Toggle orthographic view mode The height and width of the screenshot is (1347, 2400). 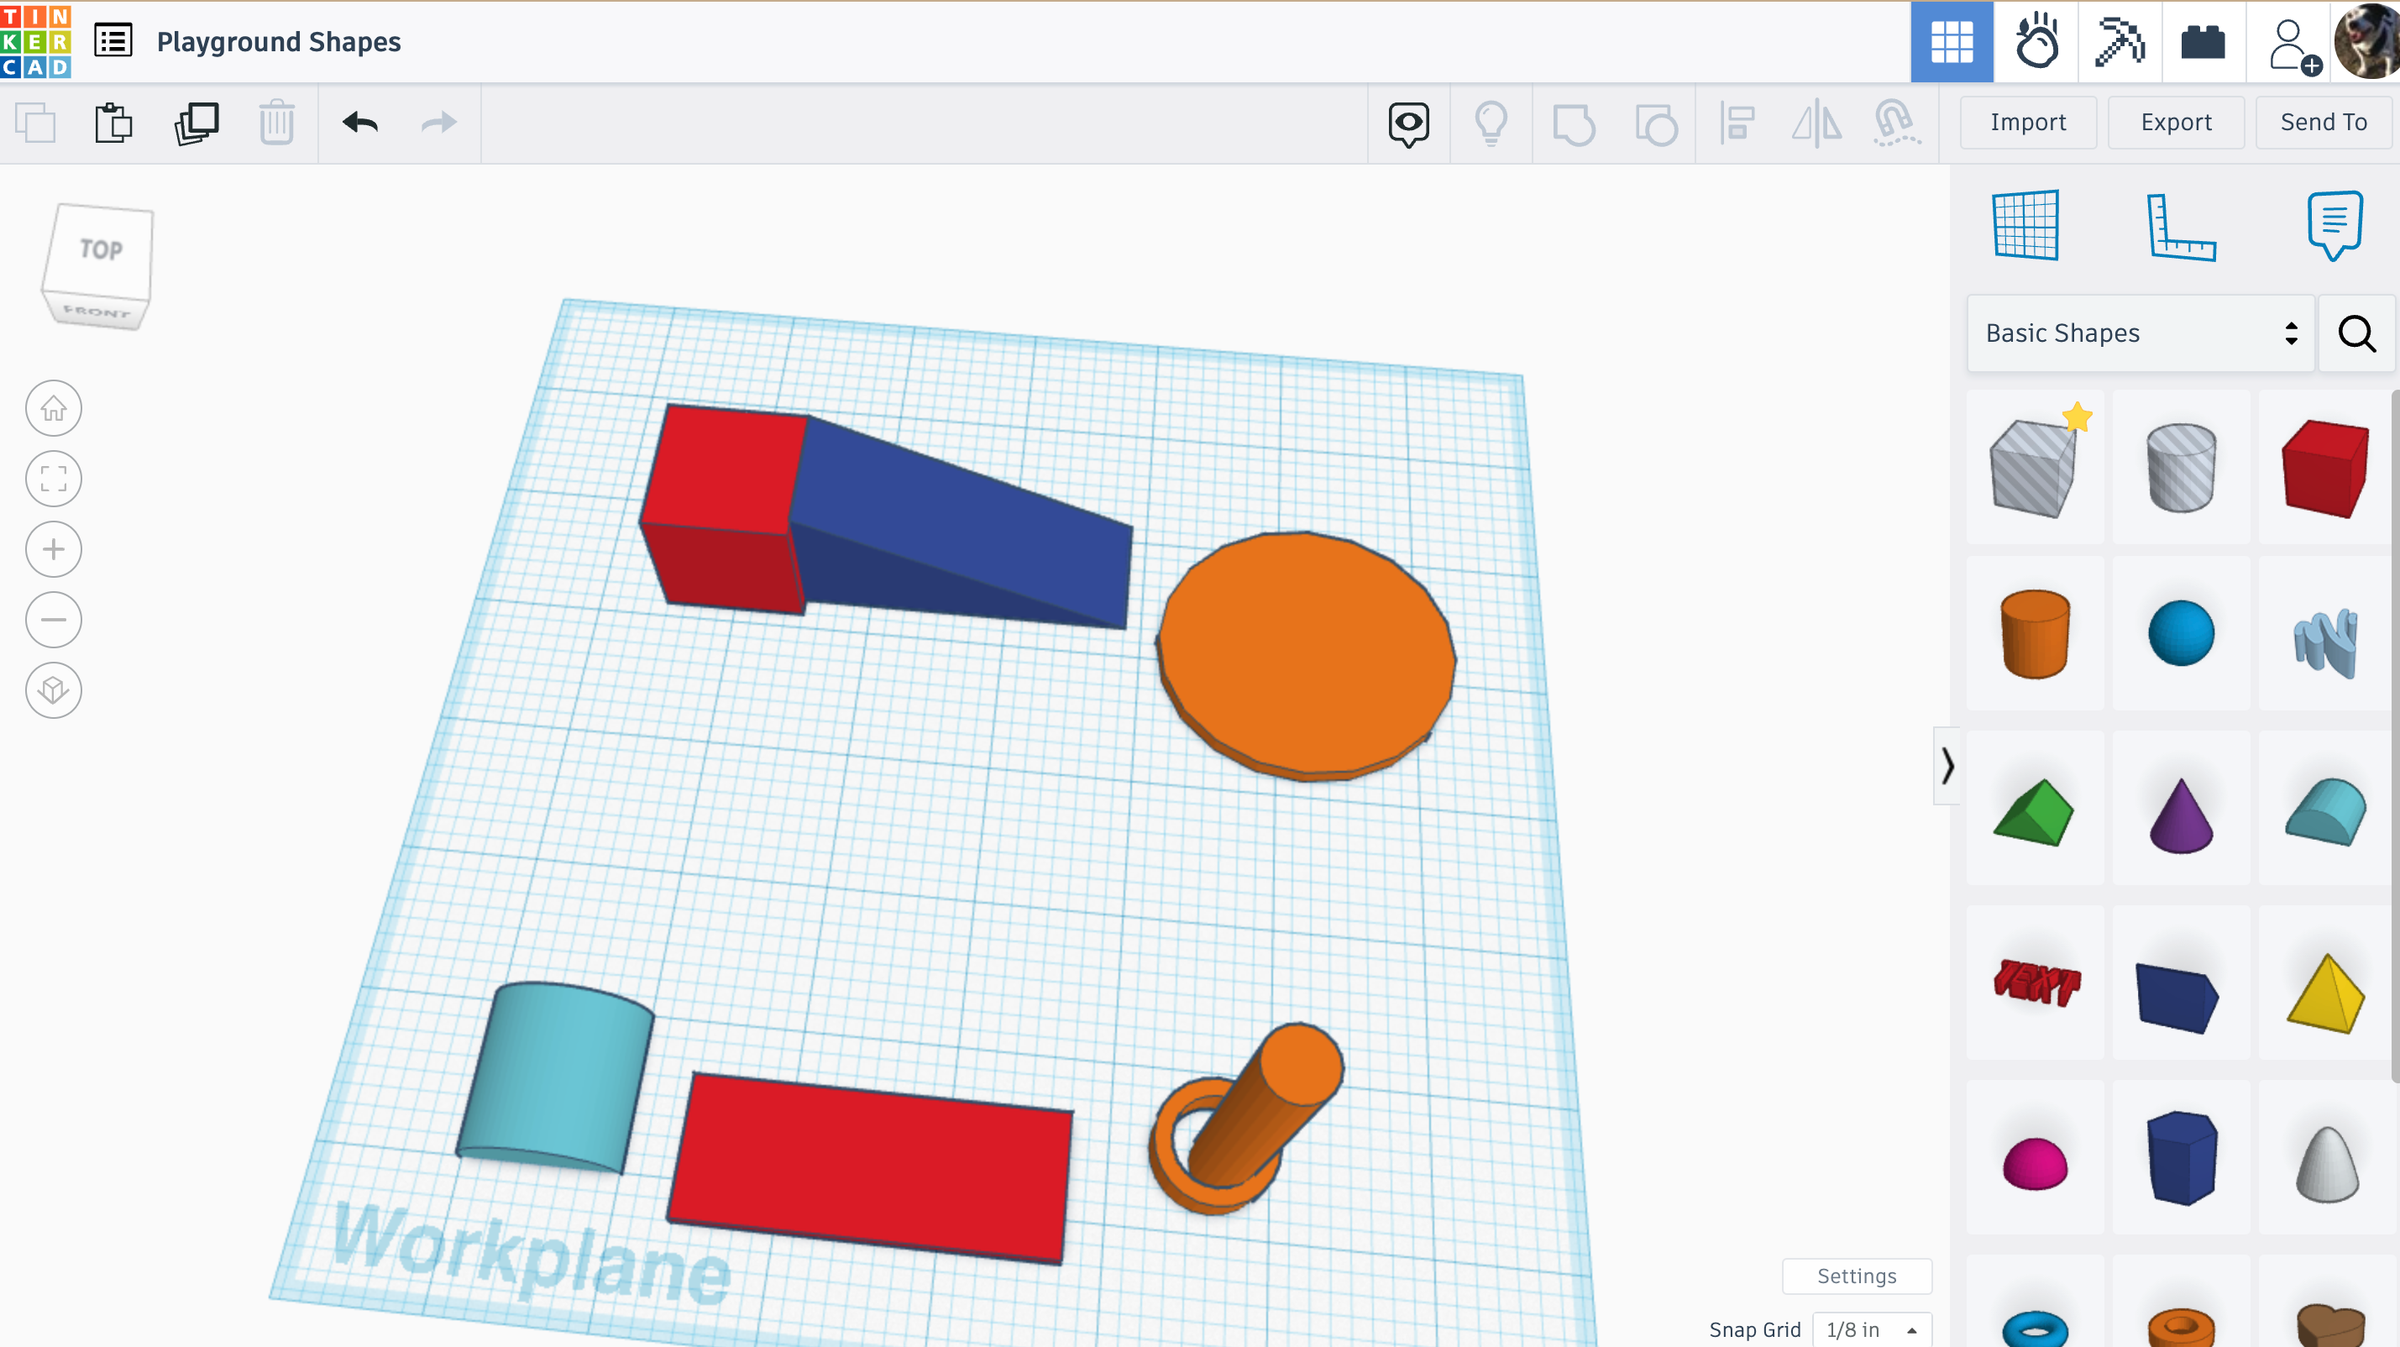click(53, 690)
